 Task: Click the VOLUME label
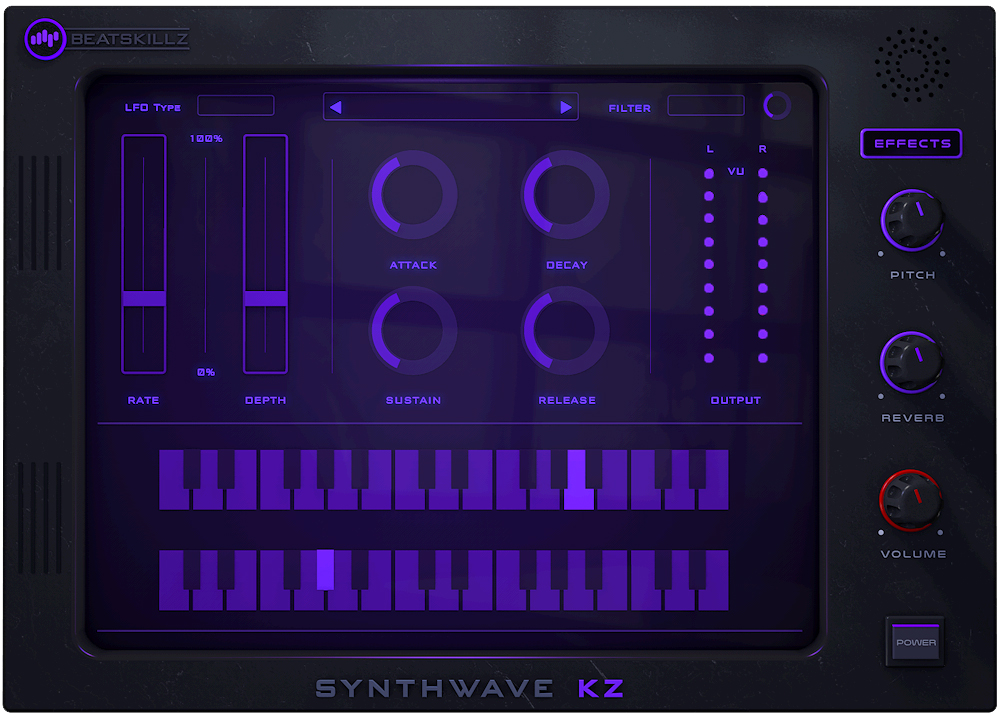[913, 554]
